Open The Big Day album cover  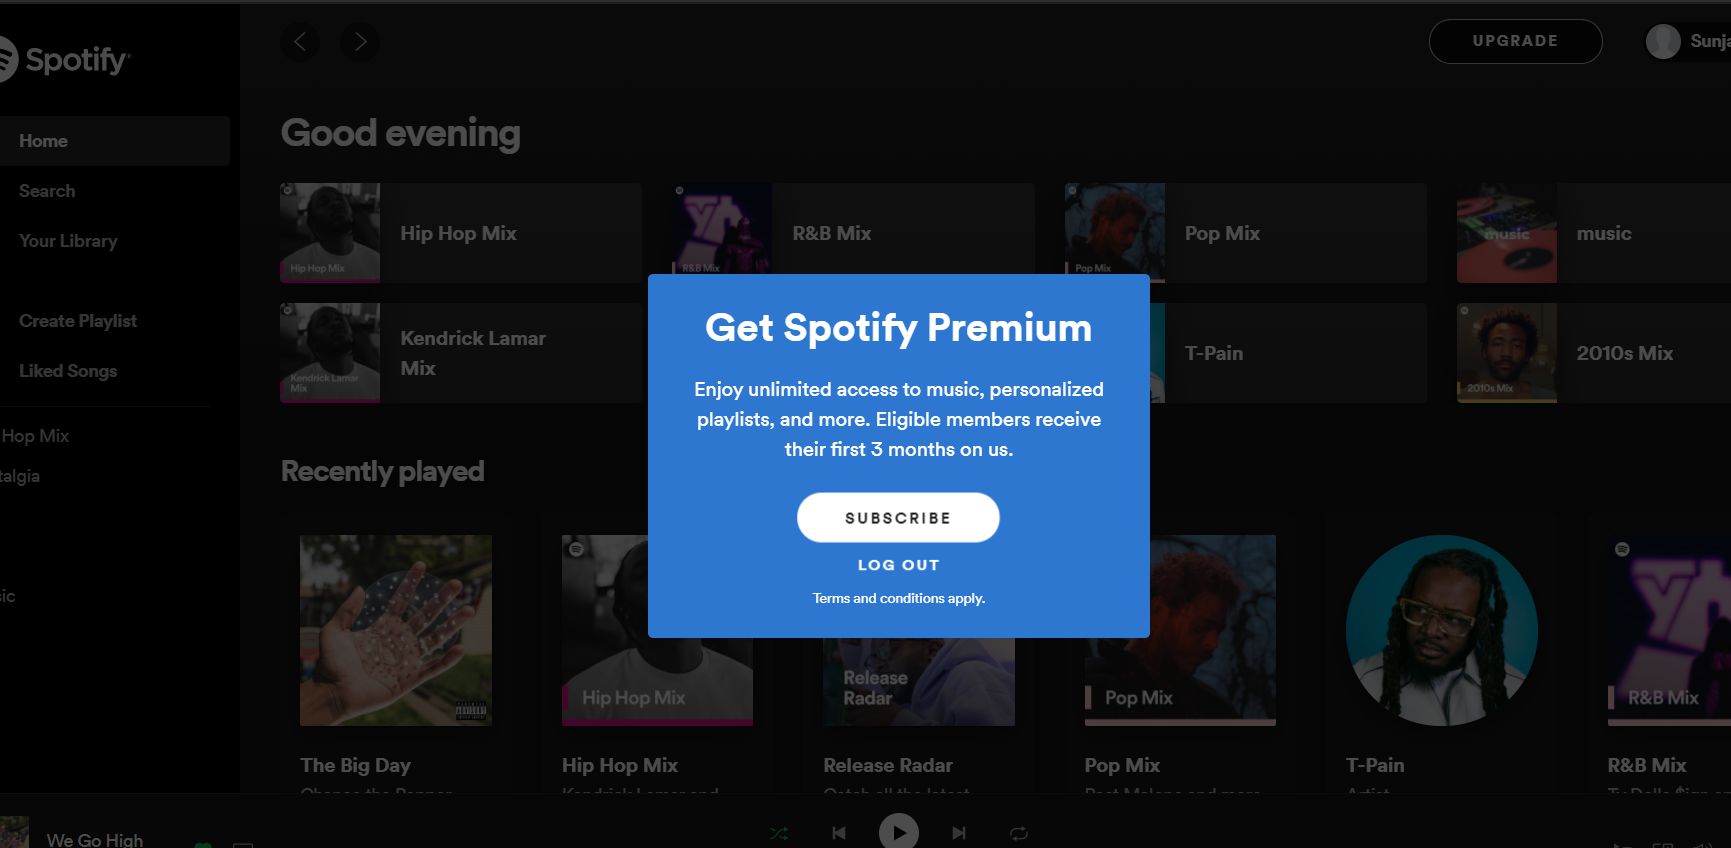(396, 630)
